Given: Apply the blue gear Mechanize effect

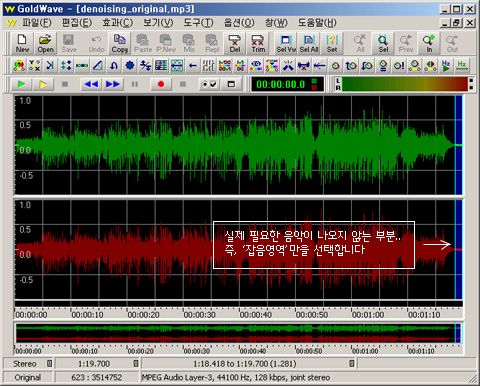Looking at the screenshot, I should pyautogui.click(x=130, y=66).
